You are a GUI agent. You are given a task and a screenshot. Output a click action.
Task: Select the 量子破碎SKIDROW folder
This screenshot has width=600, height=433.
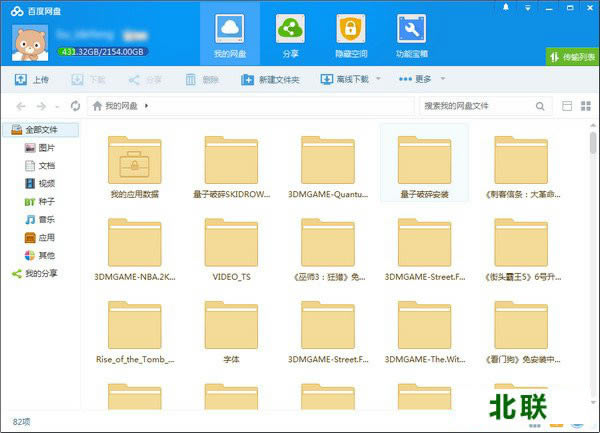coord(231,167)
